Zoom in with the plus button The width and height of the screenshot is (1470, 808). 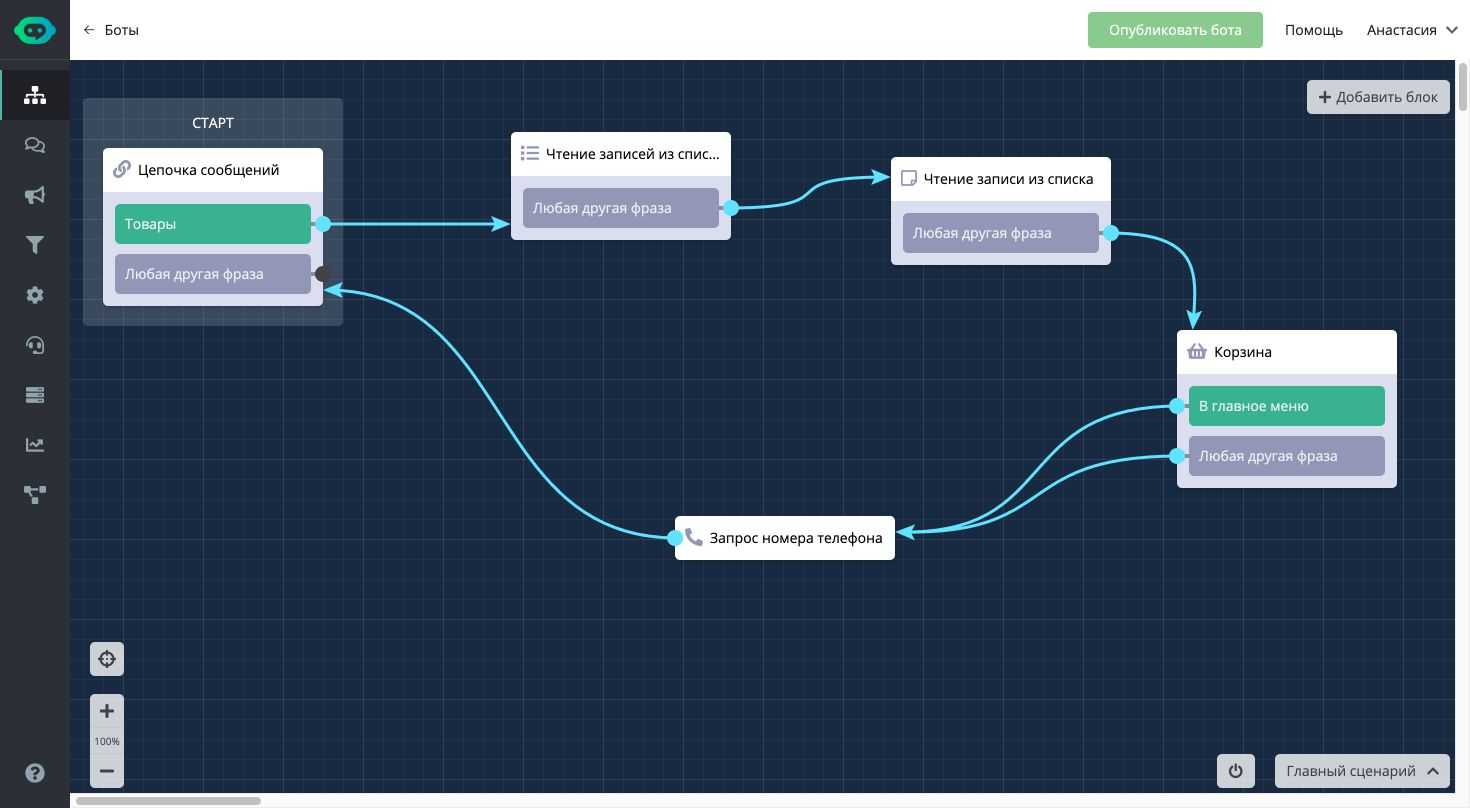pyautogui.click(x=107, y=711)
